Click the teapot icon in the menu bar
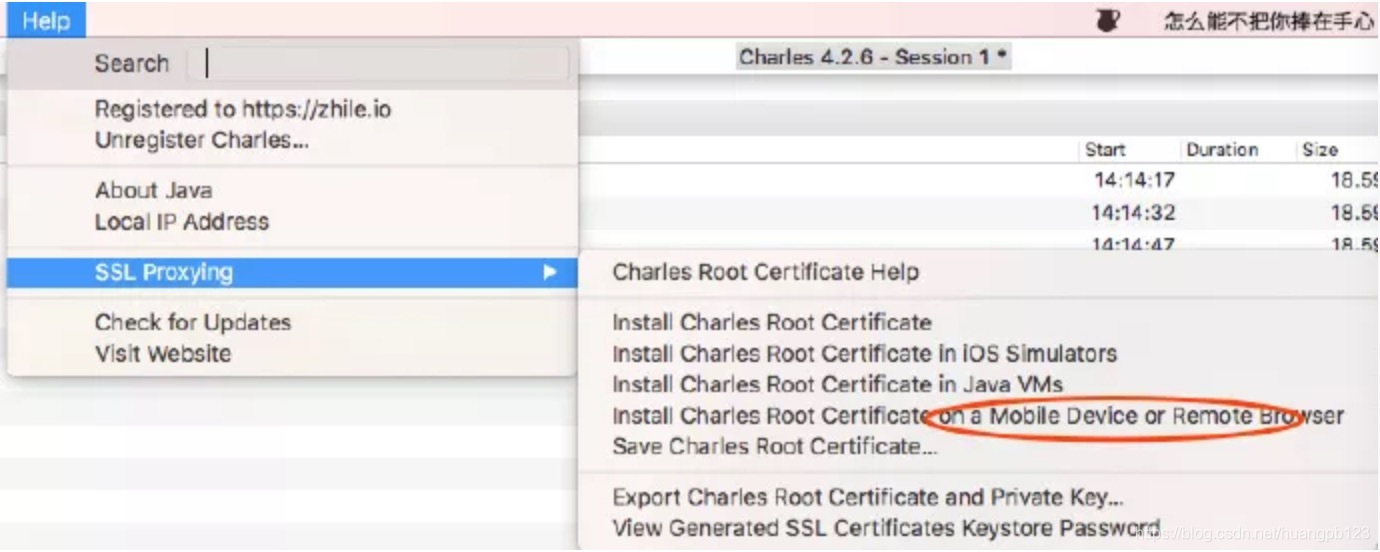 pyautogui.click(x=1107, y=20)
